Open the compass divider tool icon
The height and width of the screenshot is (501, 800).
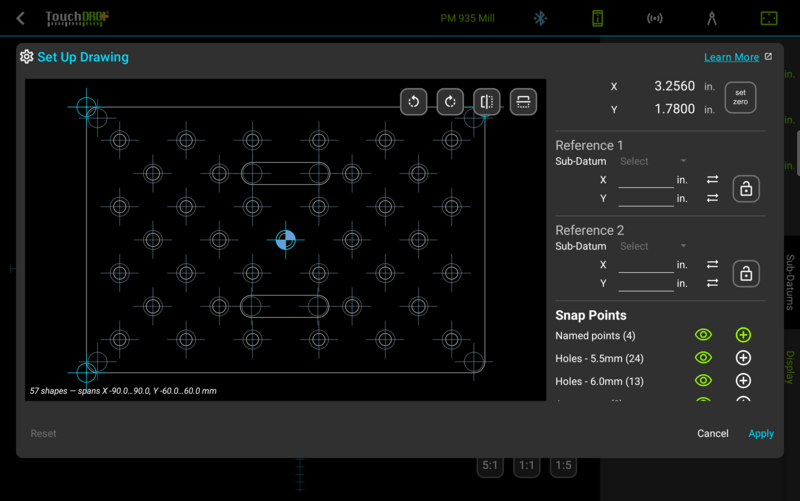click(x=712, y=18)
